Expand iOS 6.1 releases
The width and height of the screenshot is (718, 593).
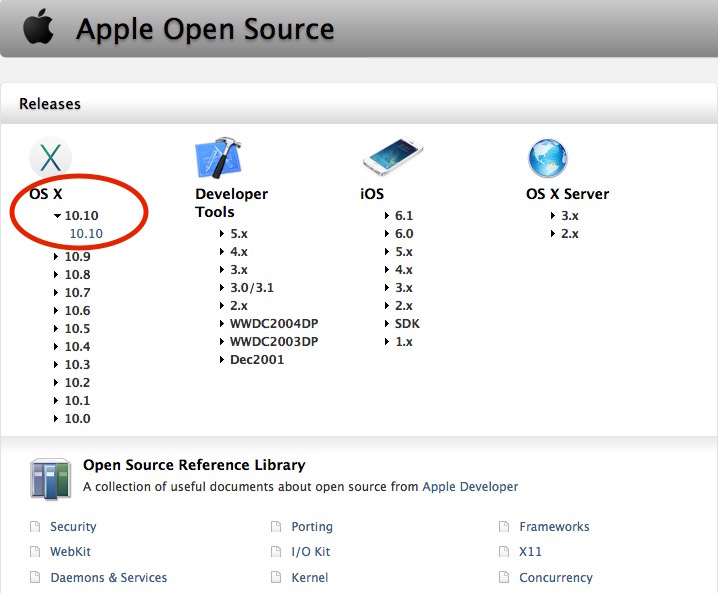click(387, 216)
